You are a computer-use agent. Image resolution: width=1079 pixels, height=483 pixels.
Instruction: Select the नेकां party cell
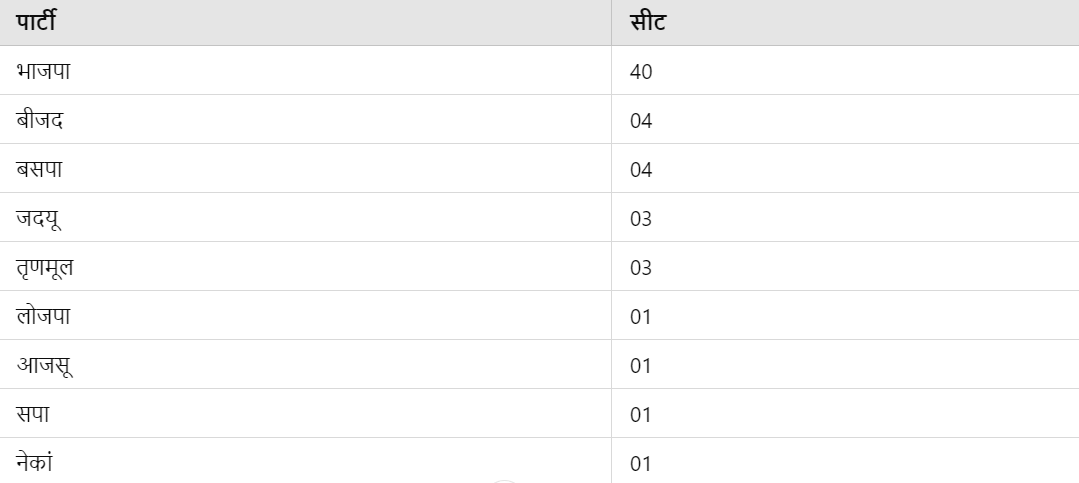click(306, 460)
